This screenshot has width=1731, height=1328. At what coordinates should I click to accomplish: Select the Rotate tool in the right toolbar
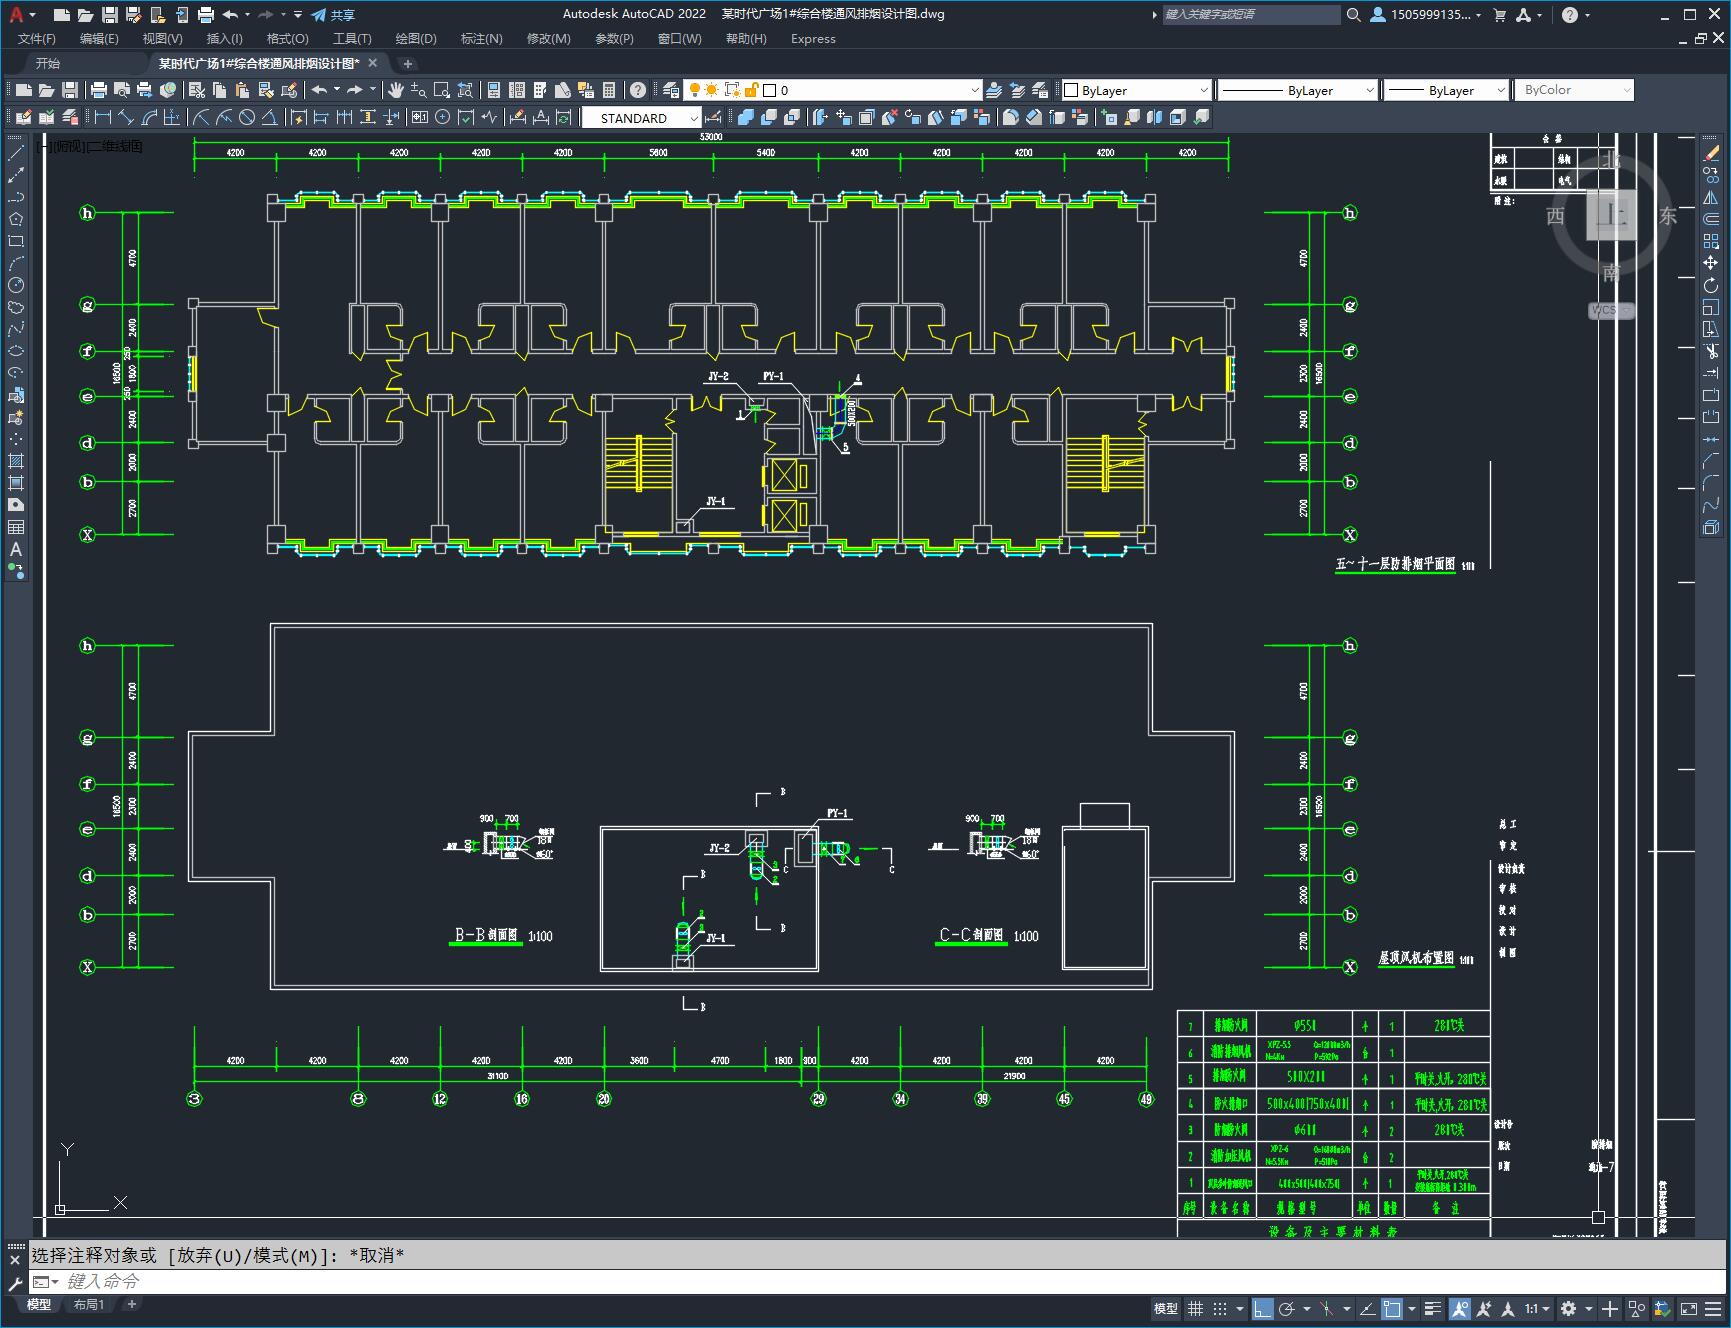1711,285
